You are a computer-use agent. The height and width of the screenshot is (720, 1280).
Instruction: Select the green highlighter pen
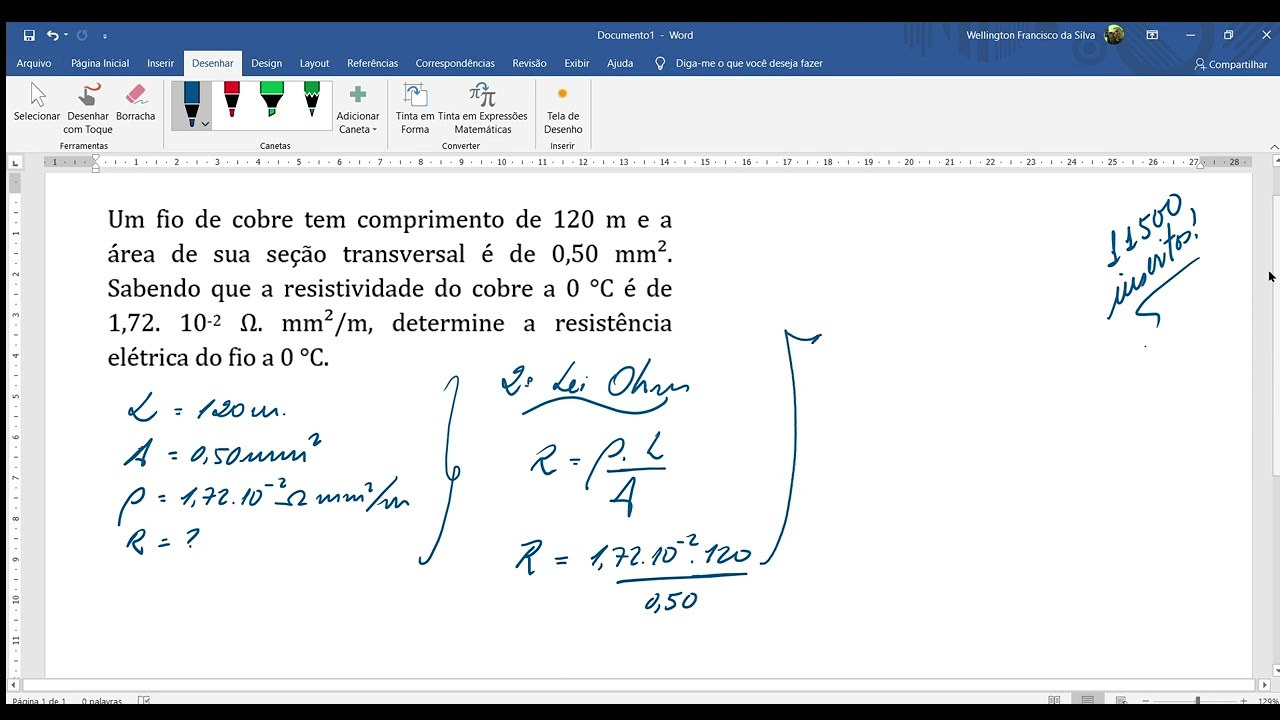271,99
